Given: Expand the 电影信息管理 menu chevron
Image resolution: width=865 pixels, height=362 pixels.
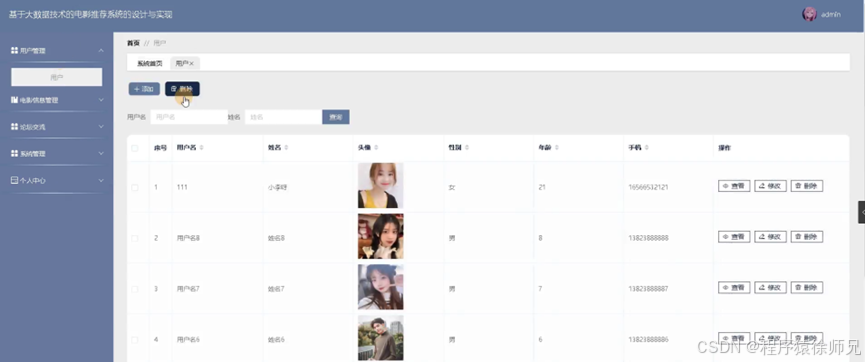Looking at the screenshot, I should 101,100.
